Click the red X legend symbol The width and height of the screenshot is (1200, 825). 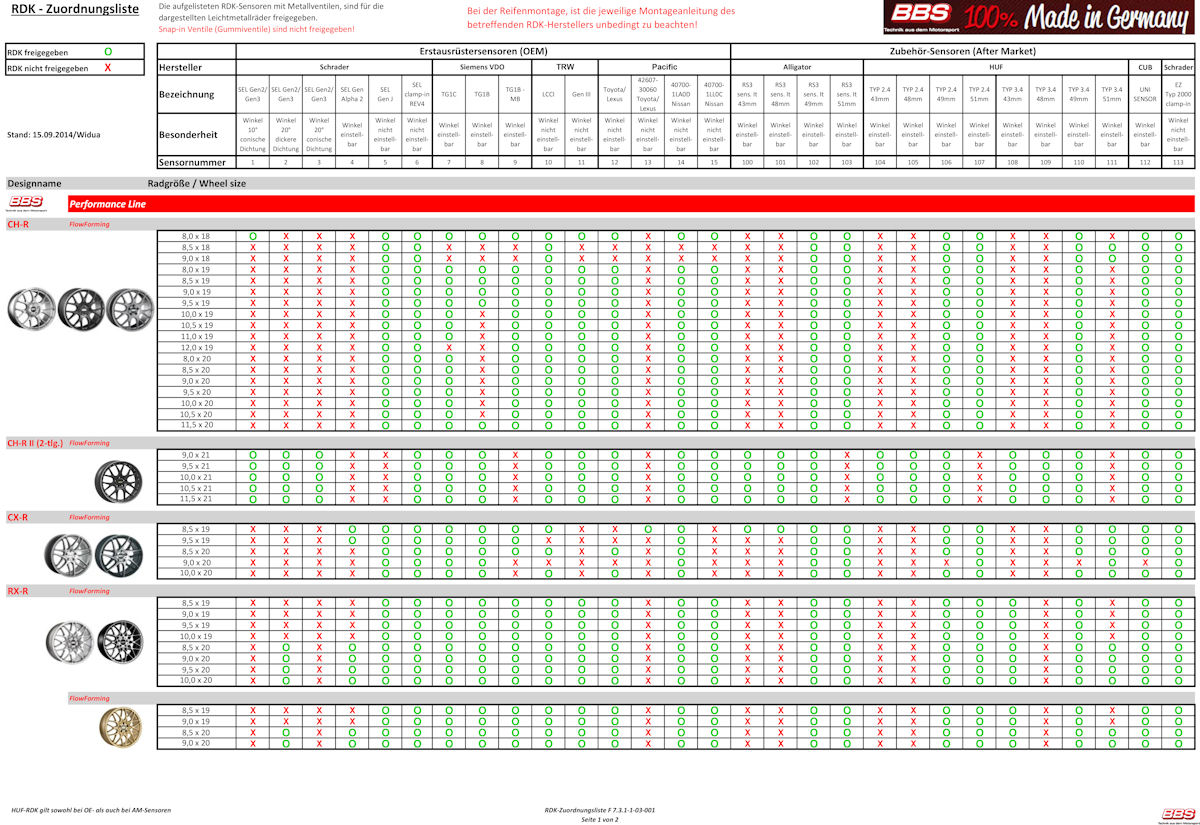point(108,68)
